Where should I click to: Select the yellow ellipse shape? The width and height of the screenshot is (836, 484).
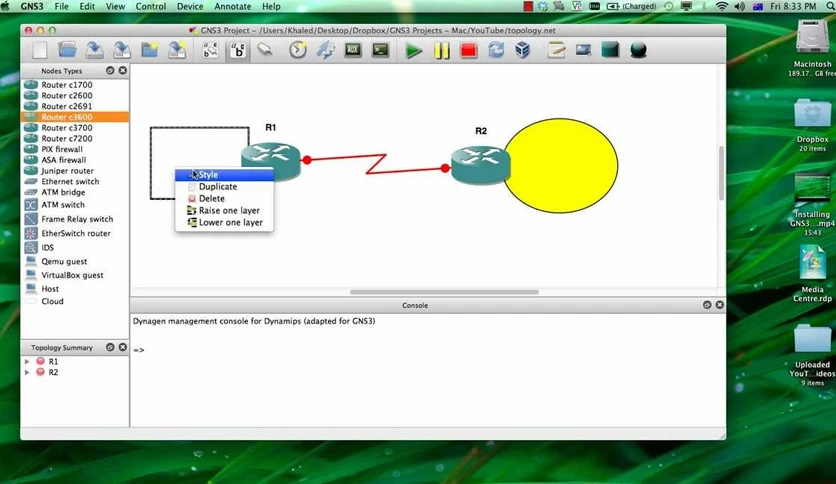pos(560,166)
